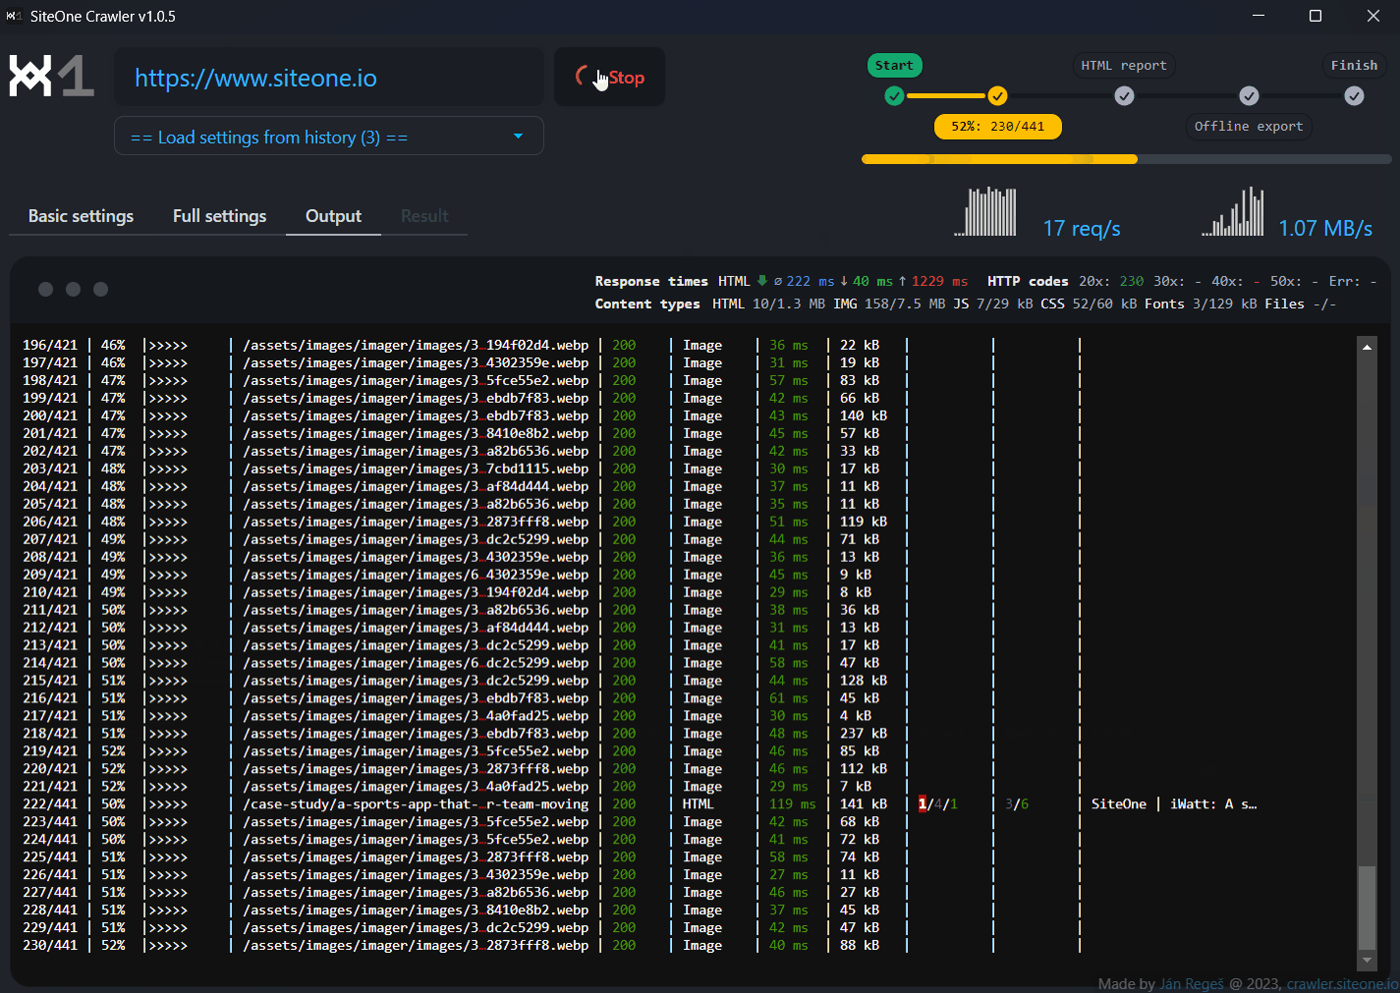
Task: Select the Output tab
Action: click(x=333, y=216)
